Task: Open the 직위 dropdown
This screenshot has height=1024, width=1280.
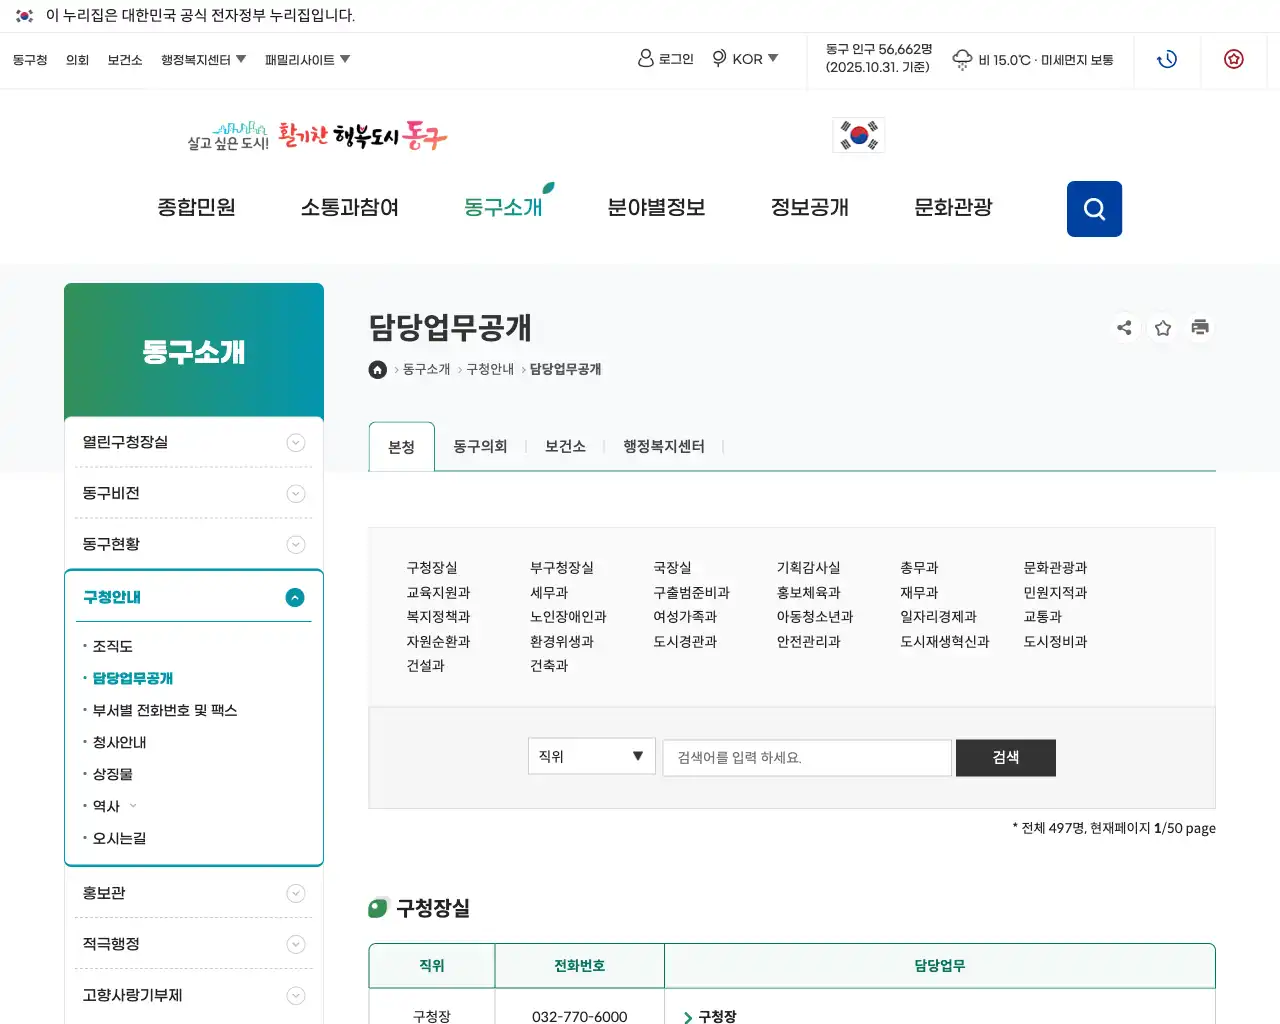Action: pos(591,756)
